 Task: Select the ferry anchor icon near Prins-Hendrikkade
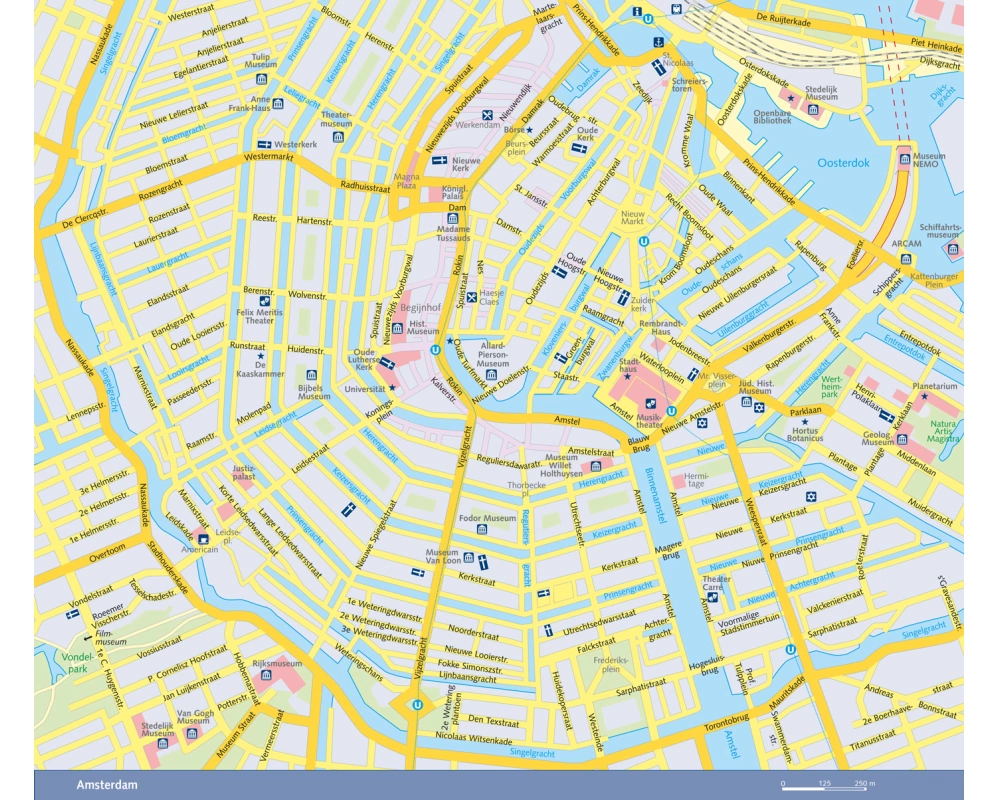658,42
